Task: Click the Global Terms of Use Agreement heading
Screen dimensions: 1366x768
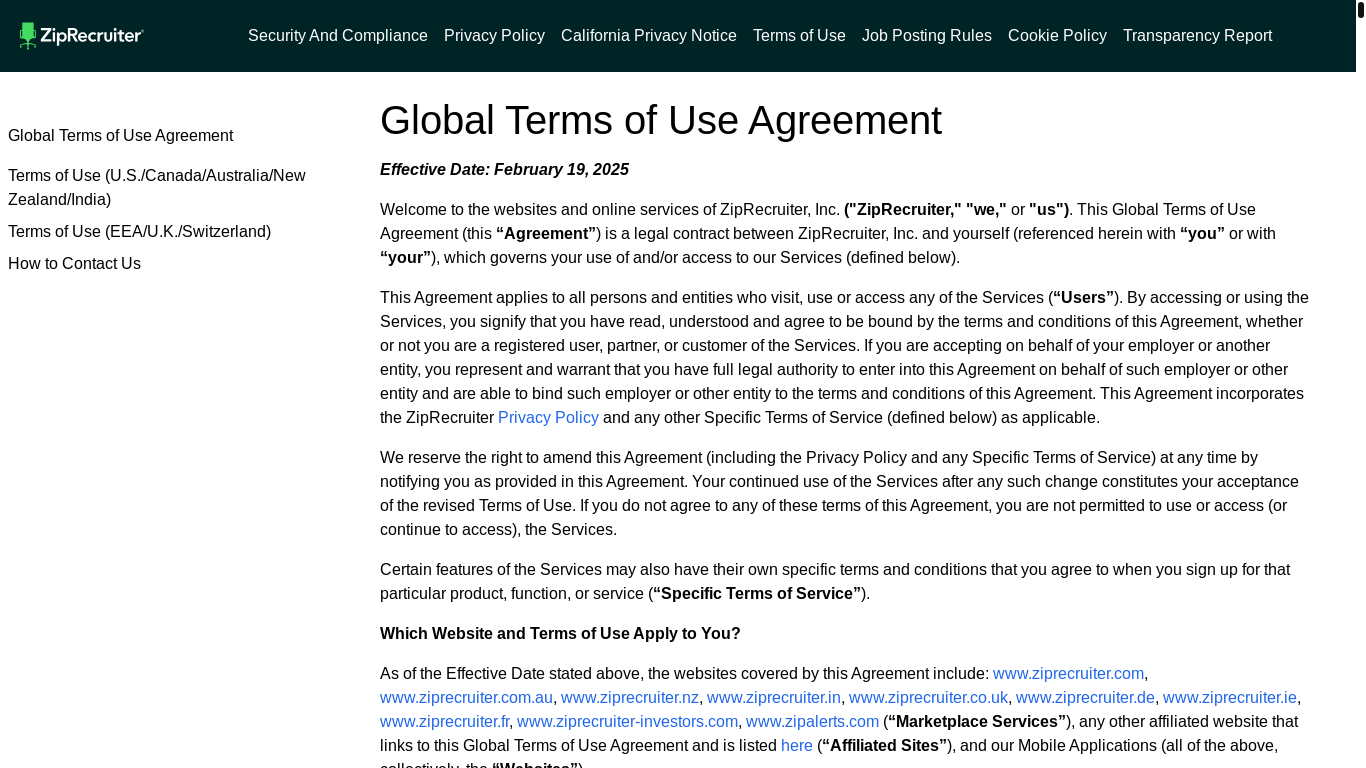Action: click(661, 121)
